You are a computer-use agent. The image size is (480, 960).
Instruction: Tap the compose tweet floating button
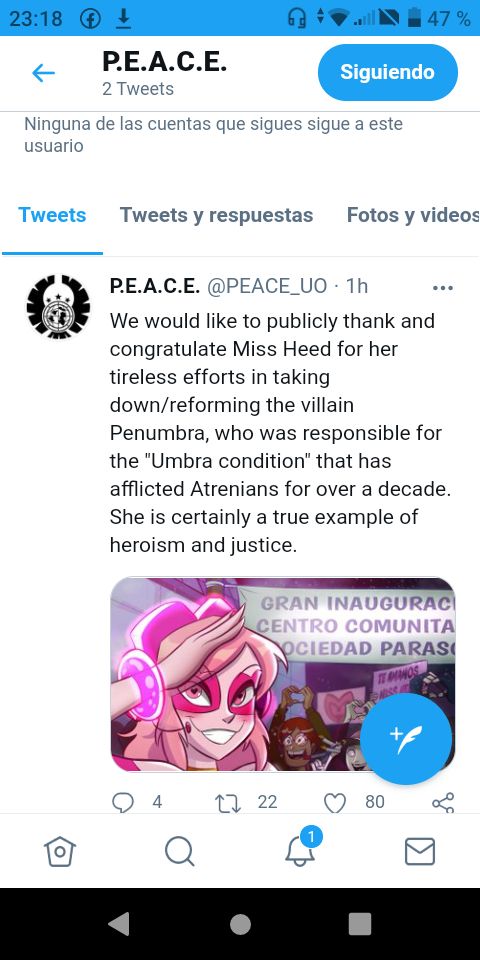pos(407,739)
